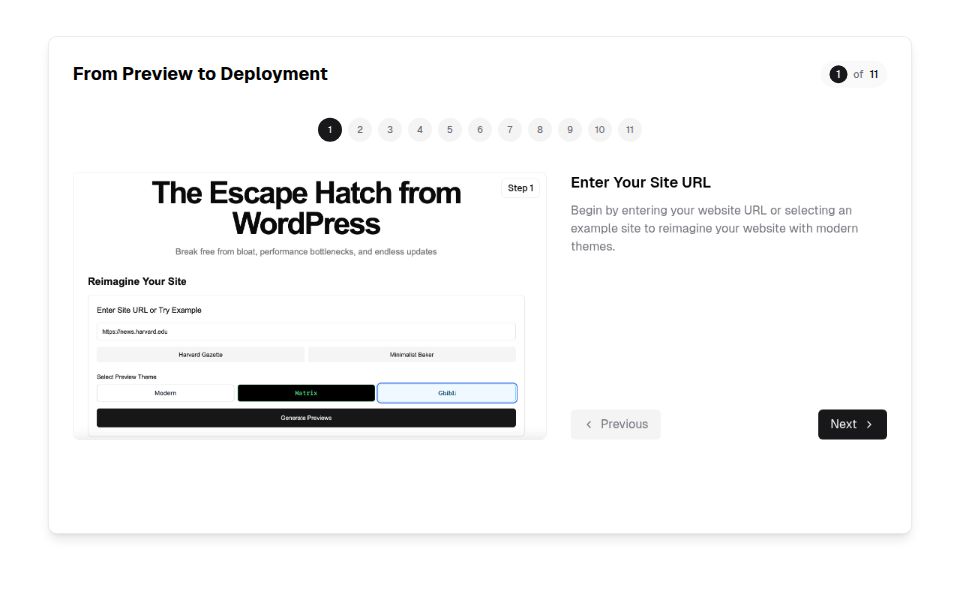960x600 pixels.
Task: Click 'From Preview to Deployment' title
Action: pos(200,74)
